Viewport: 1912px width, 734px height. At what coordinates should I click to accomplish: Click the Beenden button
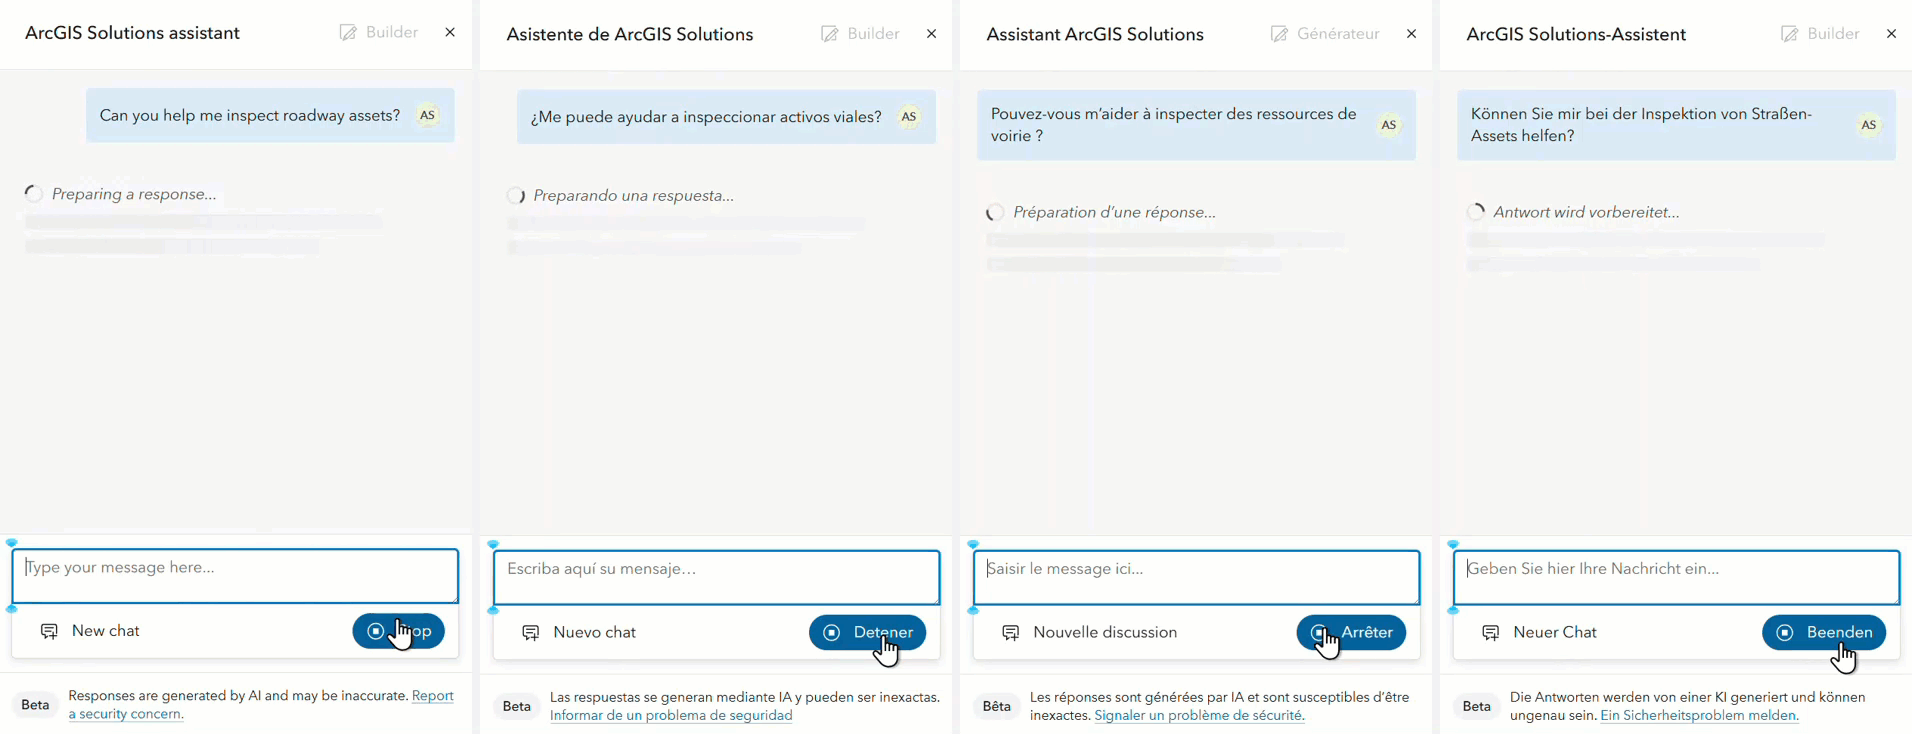point(1824,632)
